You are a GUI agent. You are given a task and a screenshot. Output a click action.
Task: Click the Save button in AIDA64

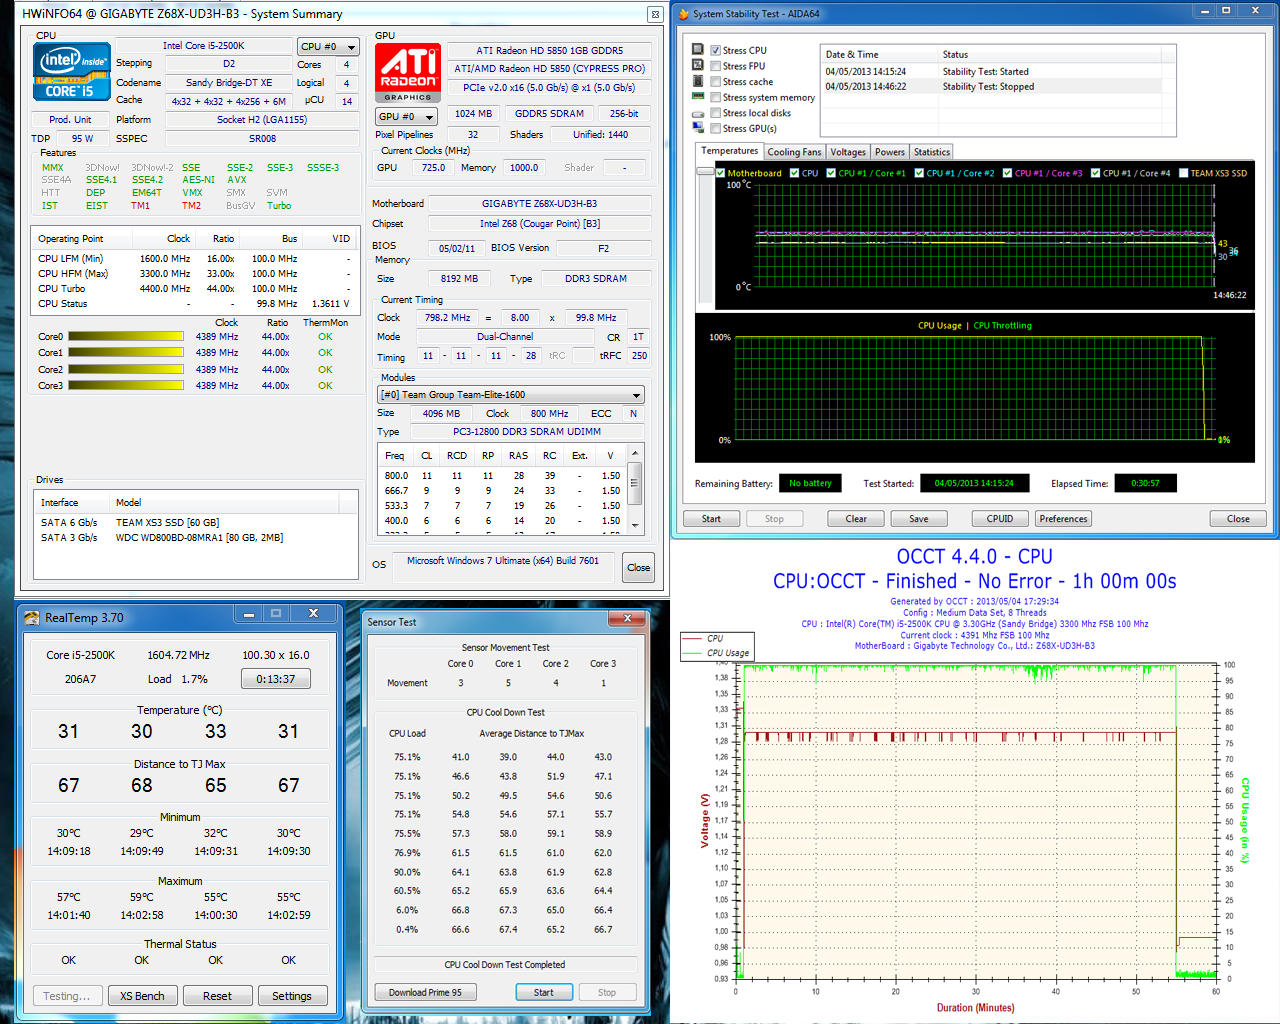tap(919, 519)
